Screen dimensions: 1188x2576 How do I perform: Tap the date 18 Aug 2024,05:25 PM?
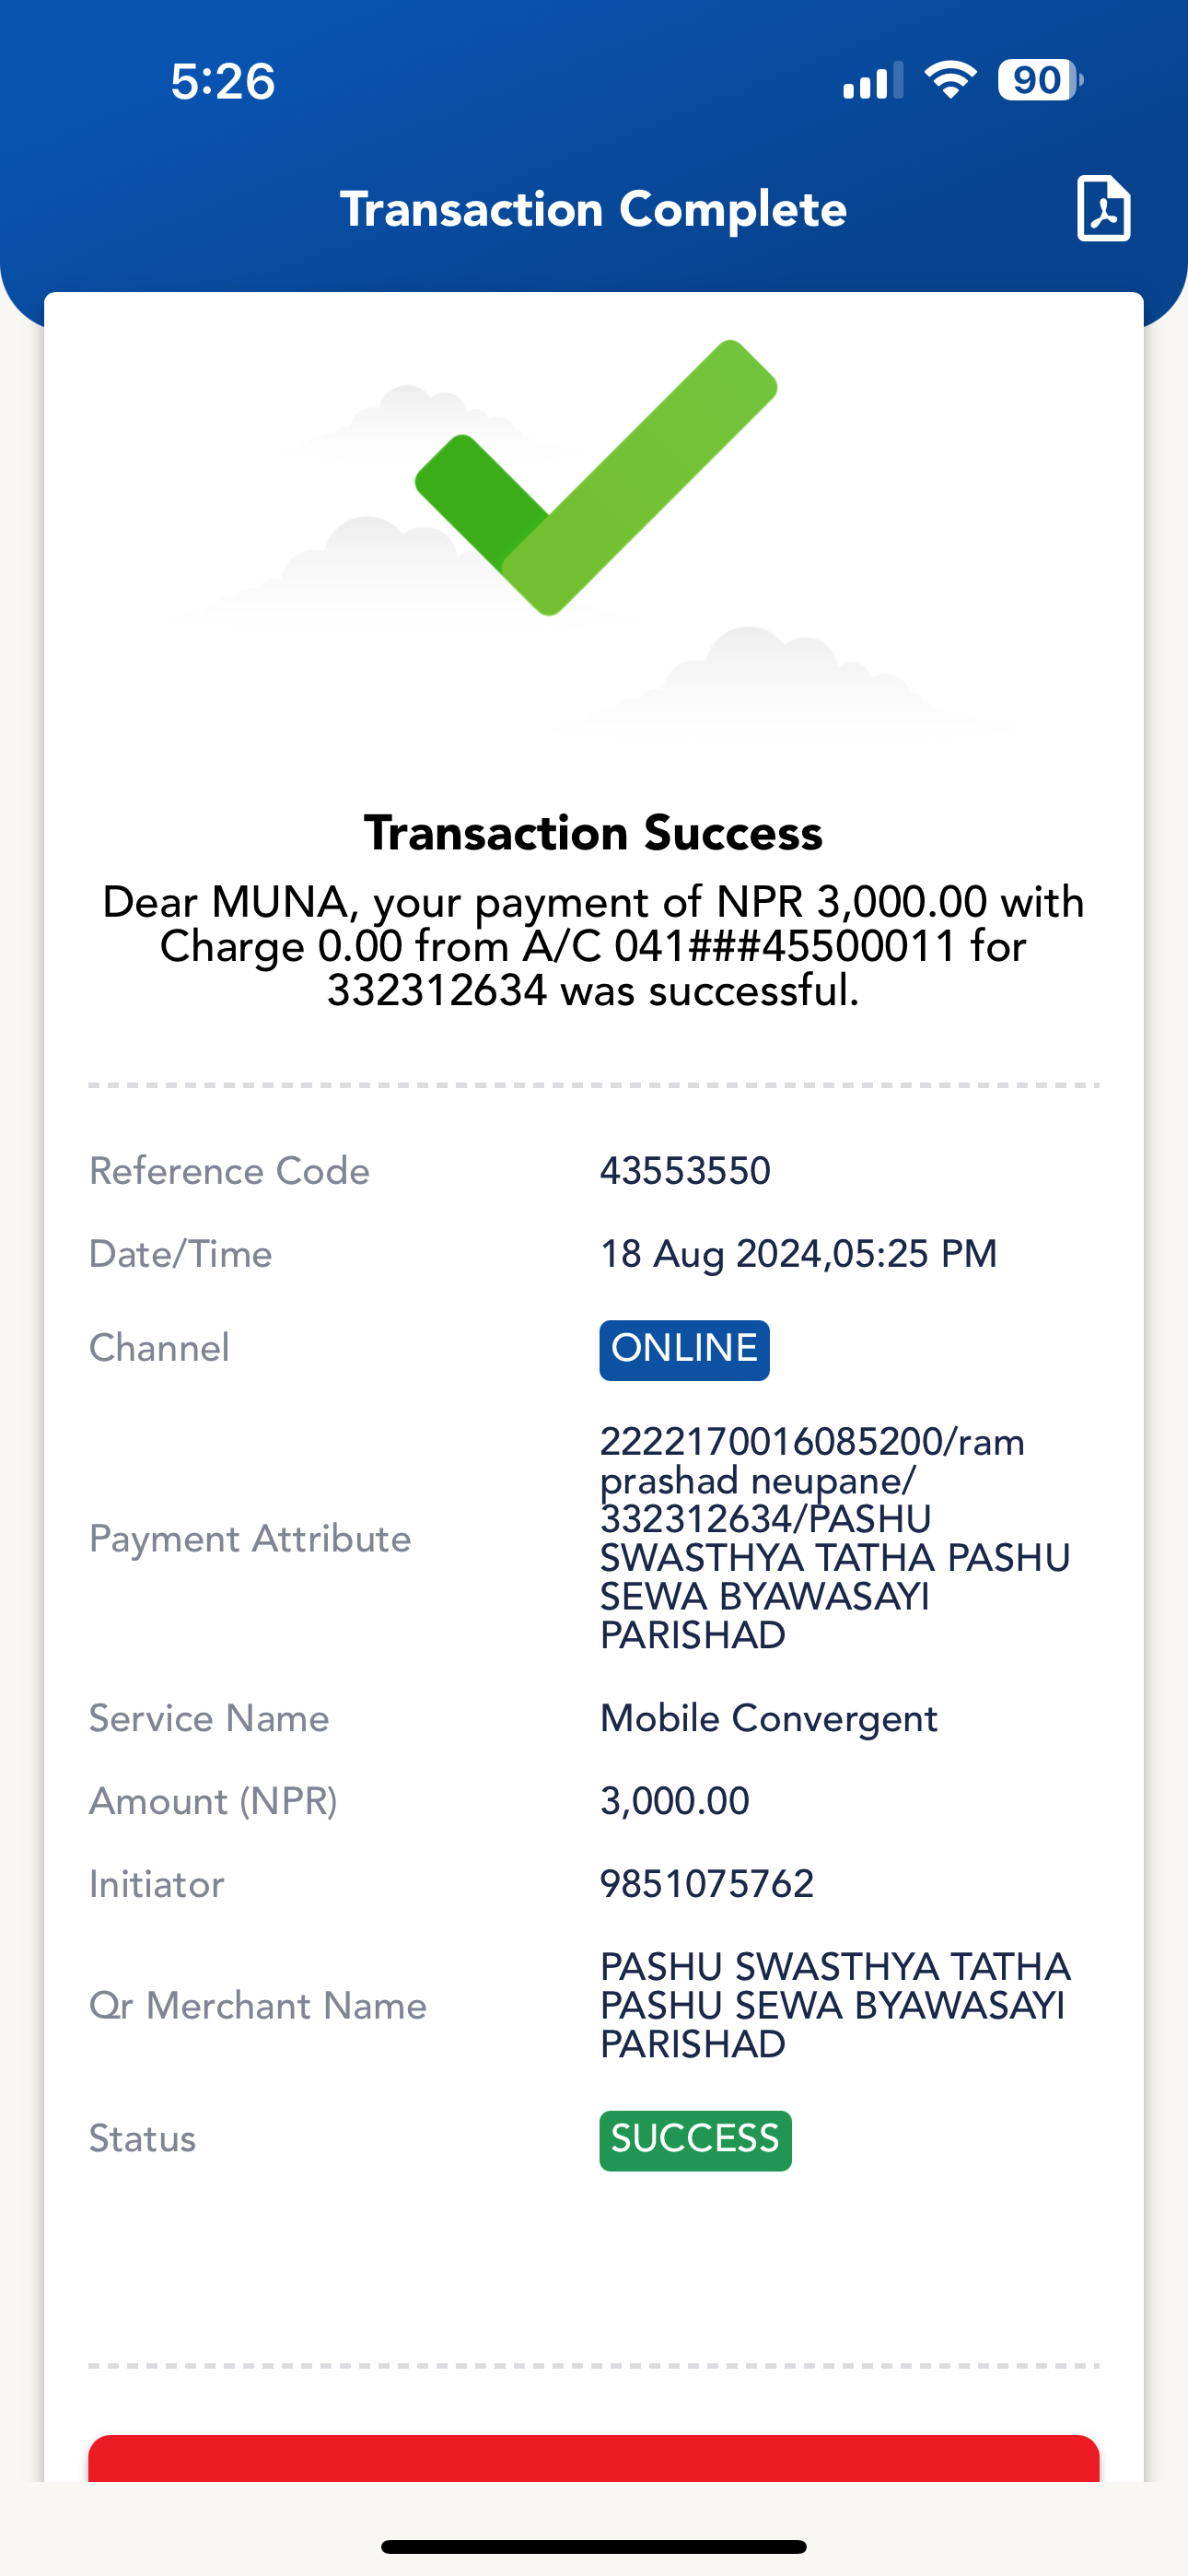point(798,1254)
